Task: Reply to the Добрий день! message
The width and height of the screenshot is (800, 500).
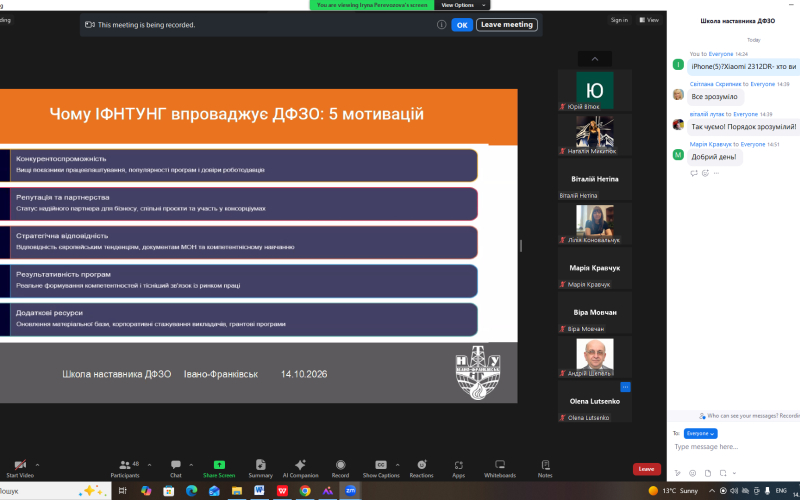Action: click(x=694, y=173)
